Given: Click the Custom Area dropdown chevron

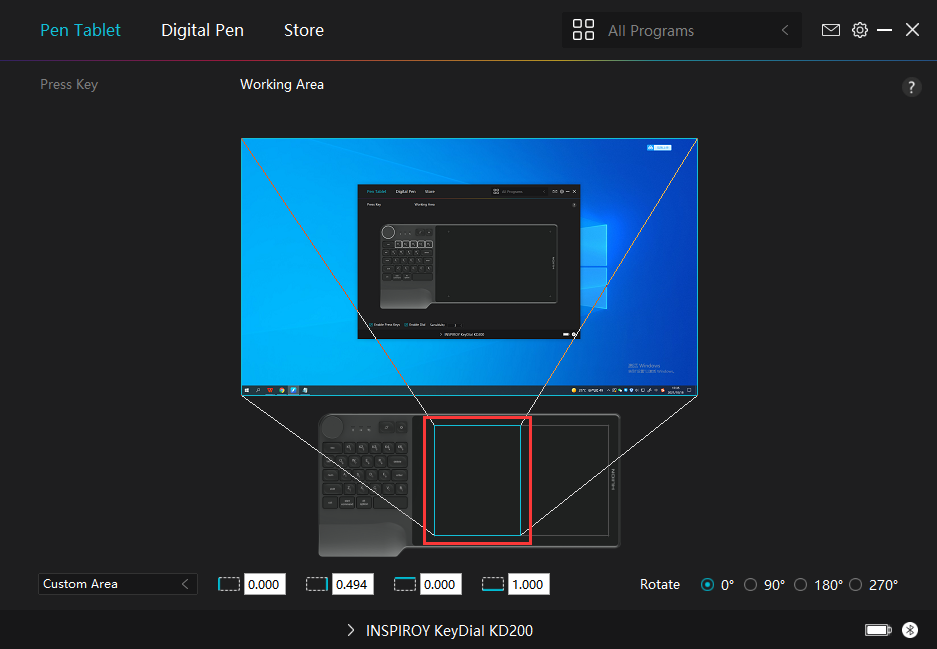Looking at the screenshot, I should [185, 584].
